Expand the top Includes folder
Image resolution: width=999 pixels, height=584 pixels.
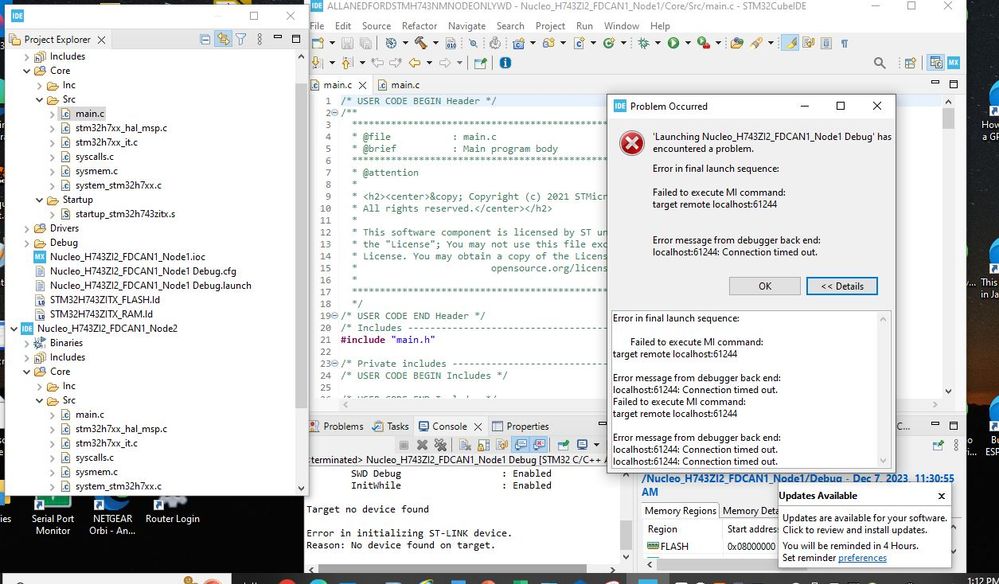click(x=27, y=56)
